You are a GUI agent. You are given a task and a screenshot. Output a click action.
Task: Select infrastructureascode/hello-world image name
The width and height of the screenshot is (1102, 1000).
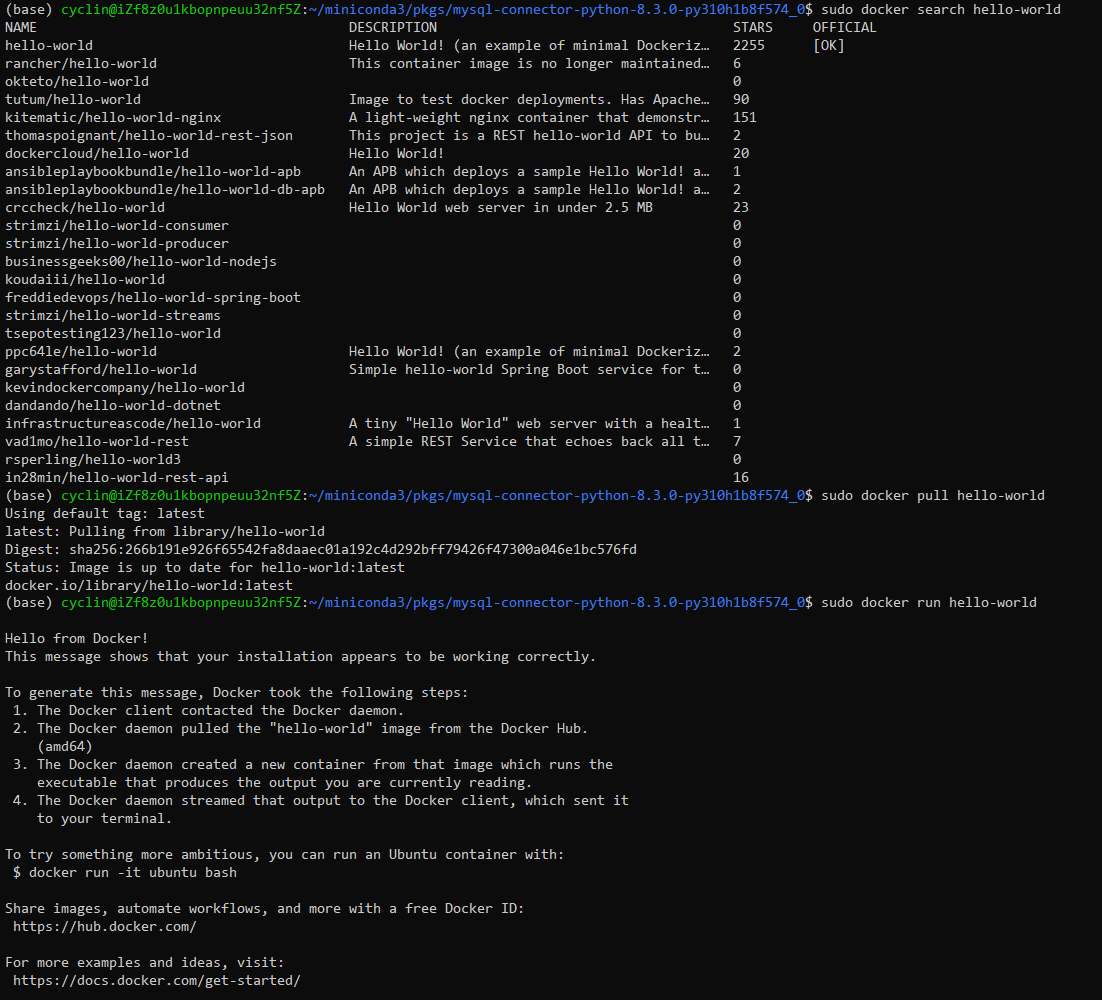point(133,424)
